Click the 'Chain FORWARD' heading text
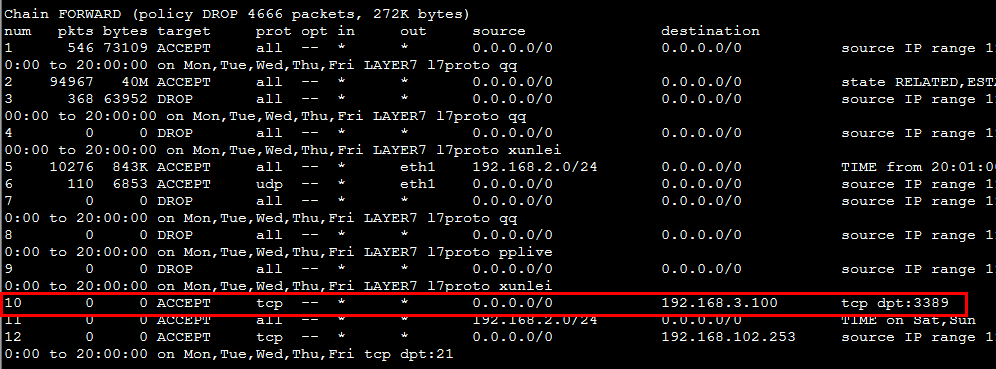996x369 pixels. tap(62, 14)
